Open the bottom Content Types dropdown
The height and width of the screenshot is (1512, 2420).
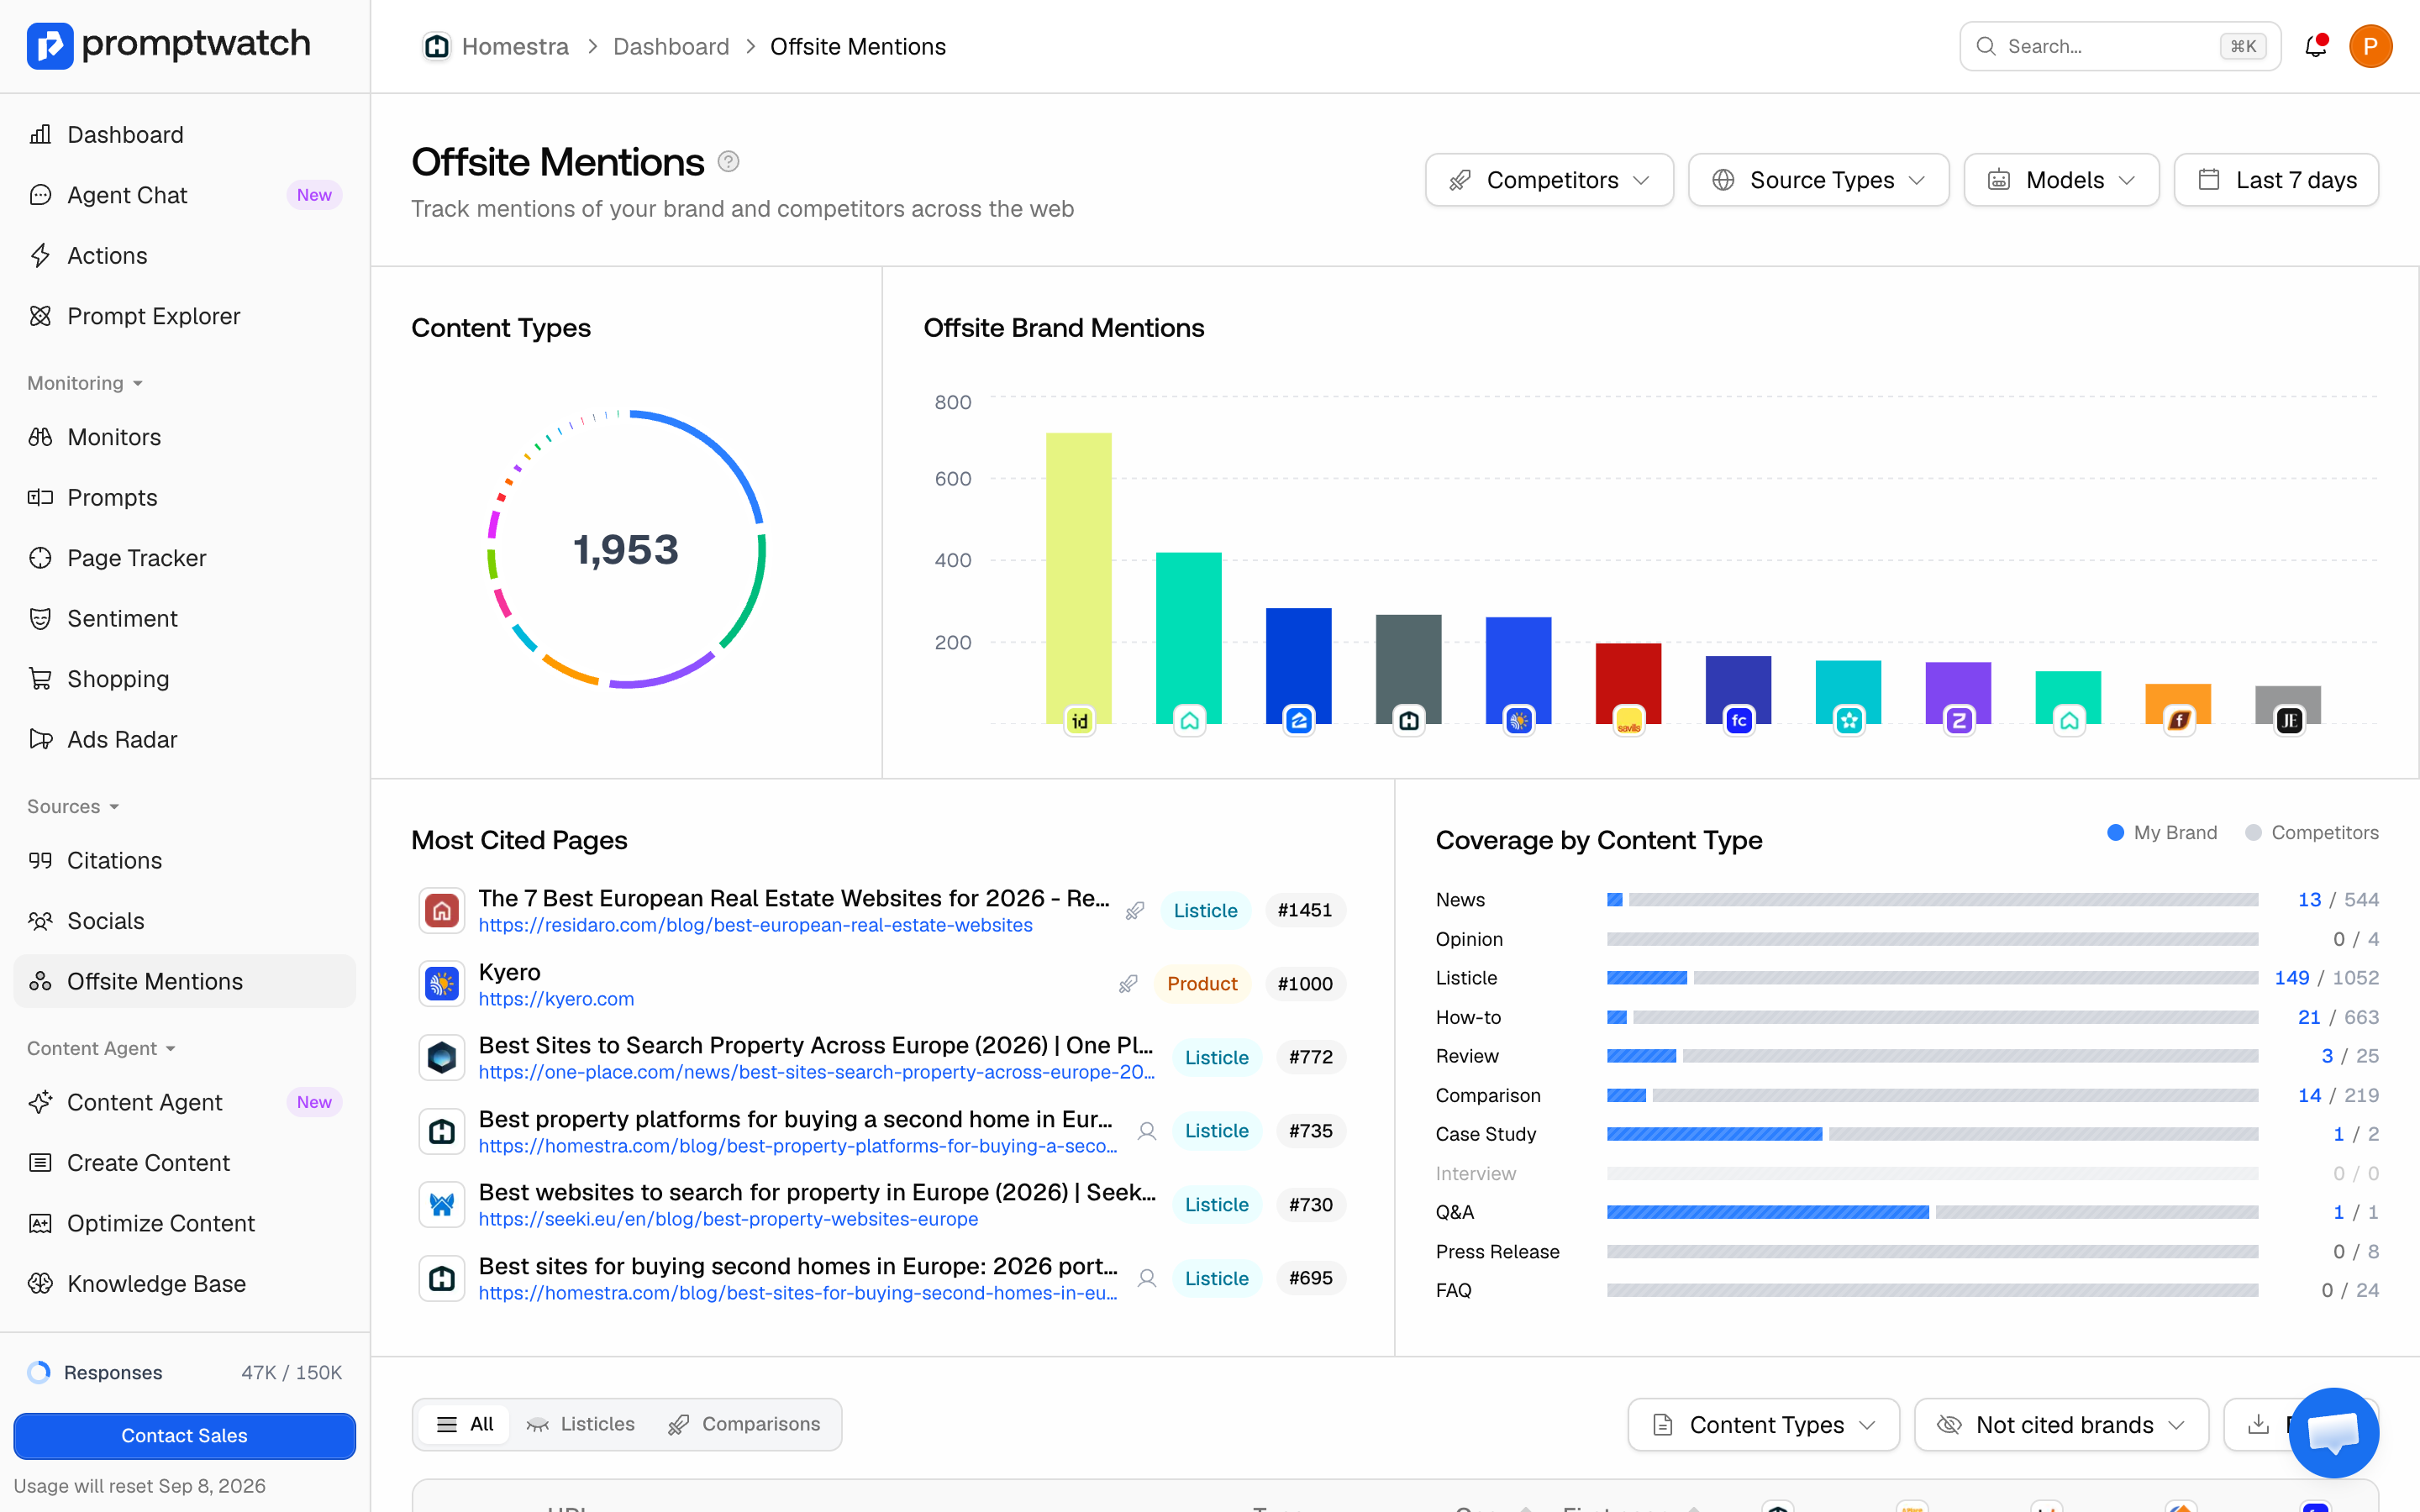[1764, 1425]
